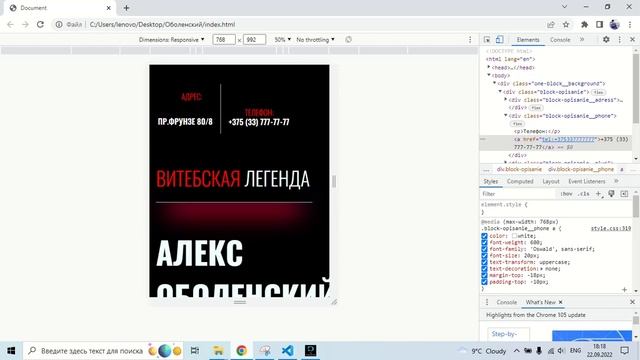Screen dimensions: 640x360
Task: Collapse the block-opisanie__phone div node
Action: pos(505,116)
